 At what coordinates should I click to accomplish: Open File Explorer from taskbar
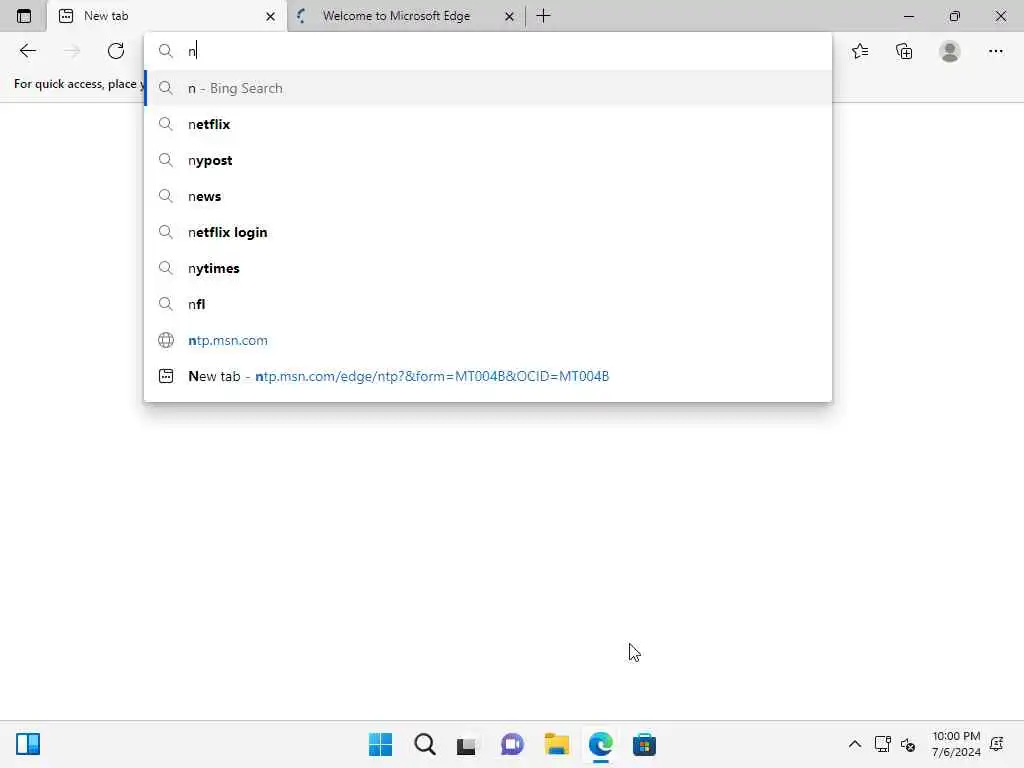click(556, 744)
